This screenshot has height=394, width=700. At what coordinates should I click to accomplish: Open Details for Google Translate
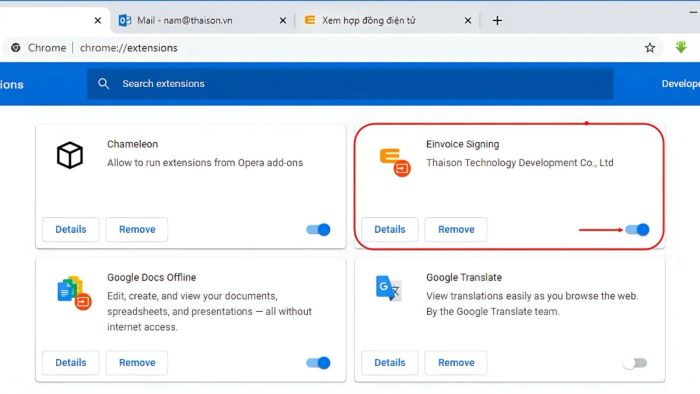pos(390,363)
